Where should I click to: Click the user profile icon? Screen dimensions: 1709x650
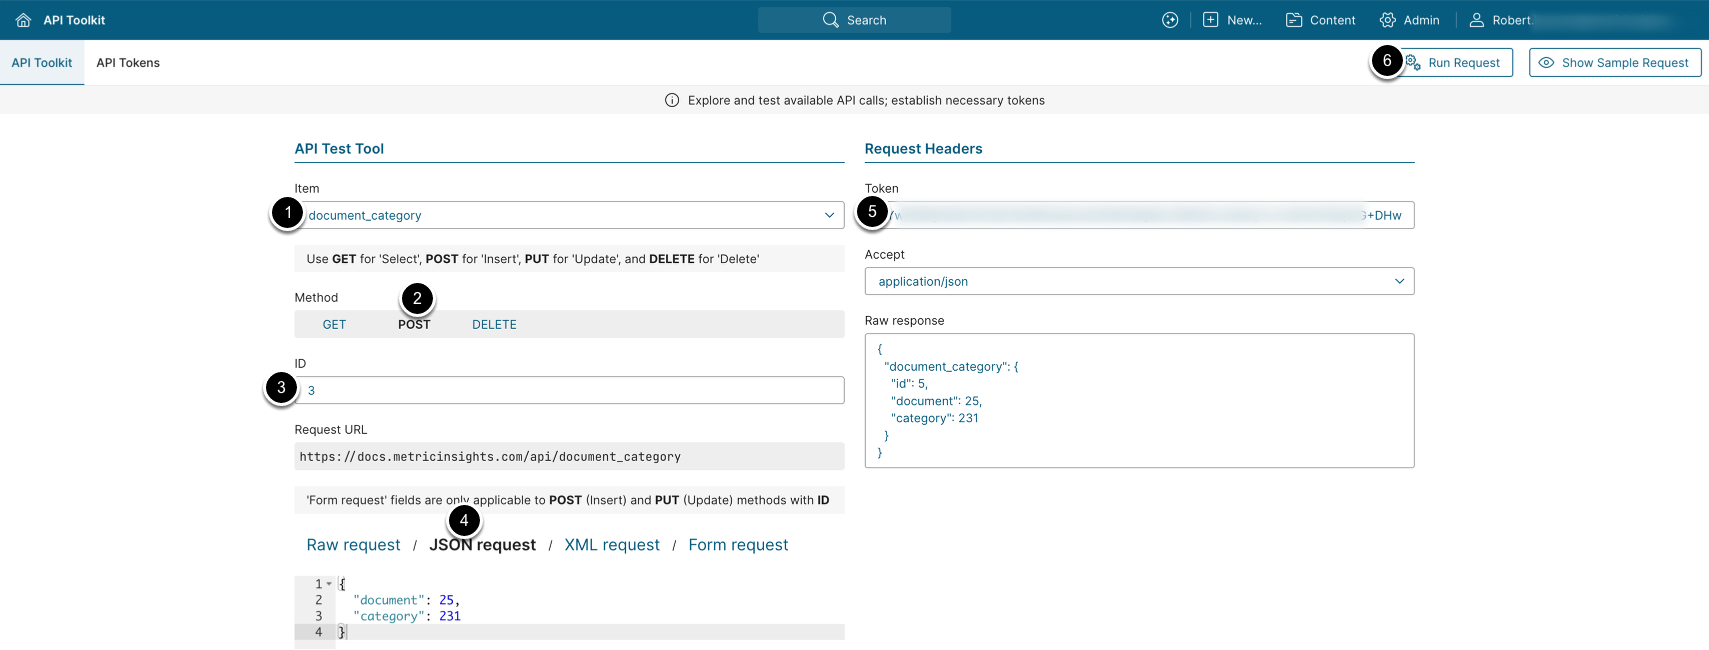pyautogui.click(x=1476, y=20)
